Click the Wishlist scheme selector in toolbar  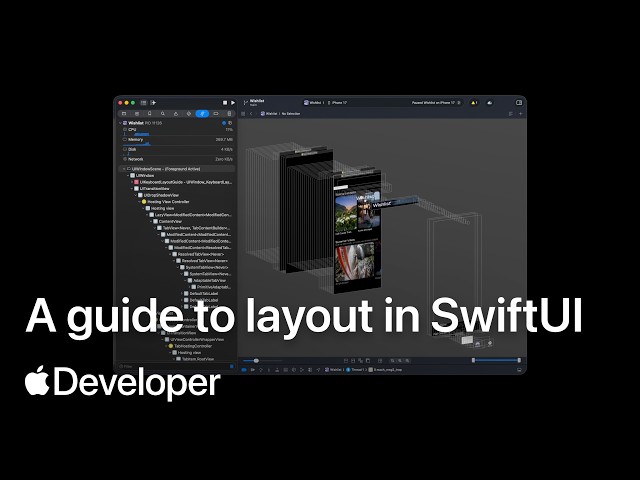pos(313,103)
